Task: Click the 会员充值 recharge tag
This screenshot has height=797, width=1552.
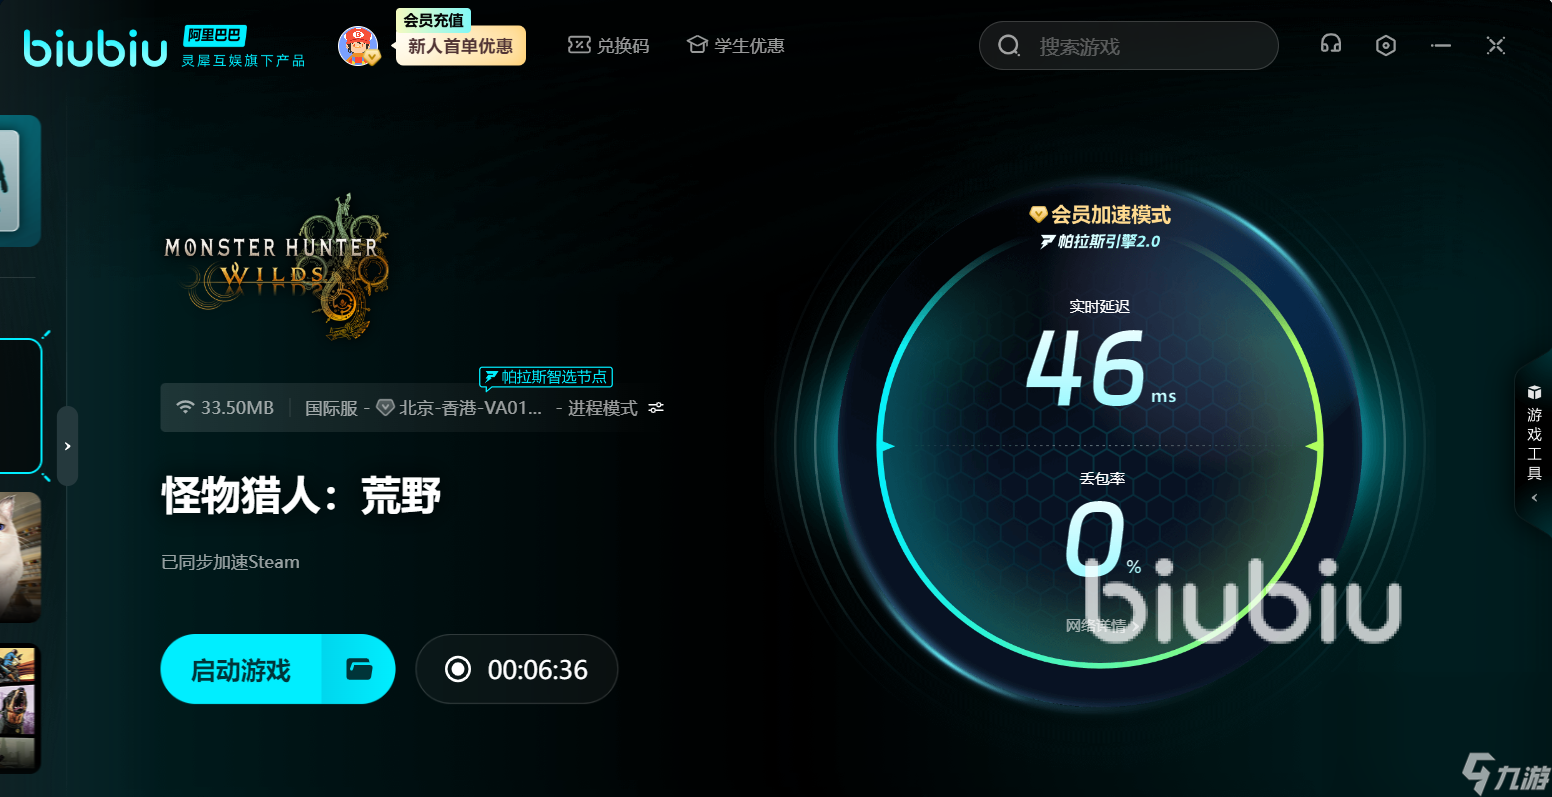Action: (x=434, y=20)
